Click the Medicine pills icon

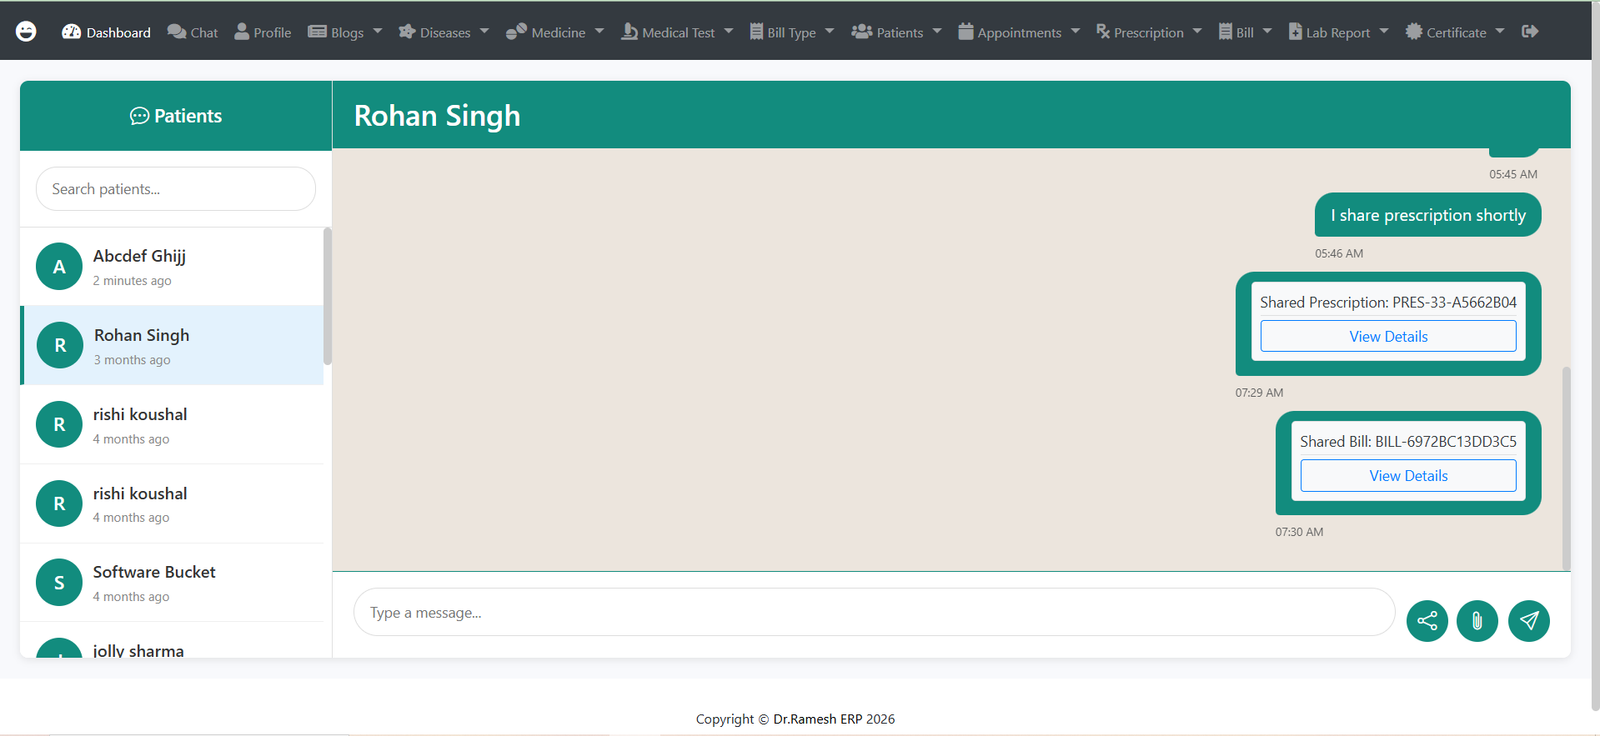click(516, 32)
